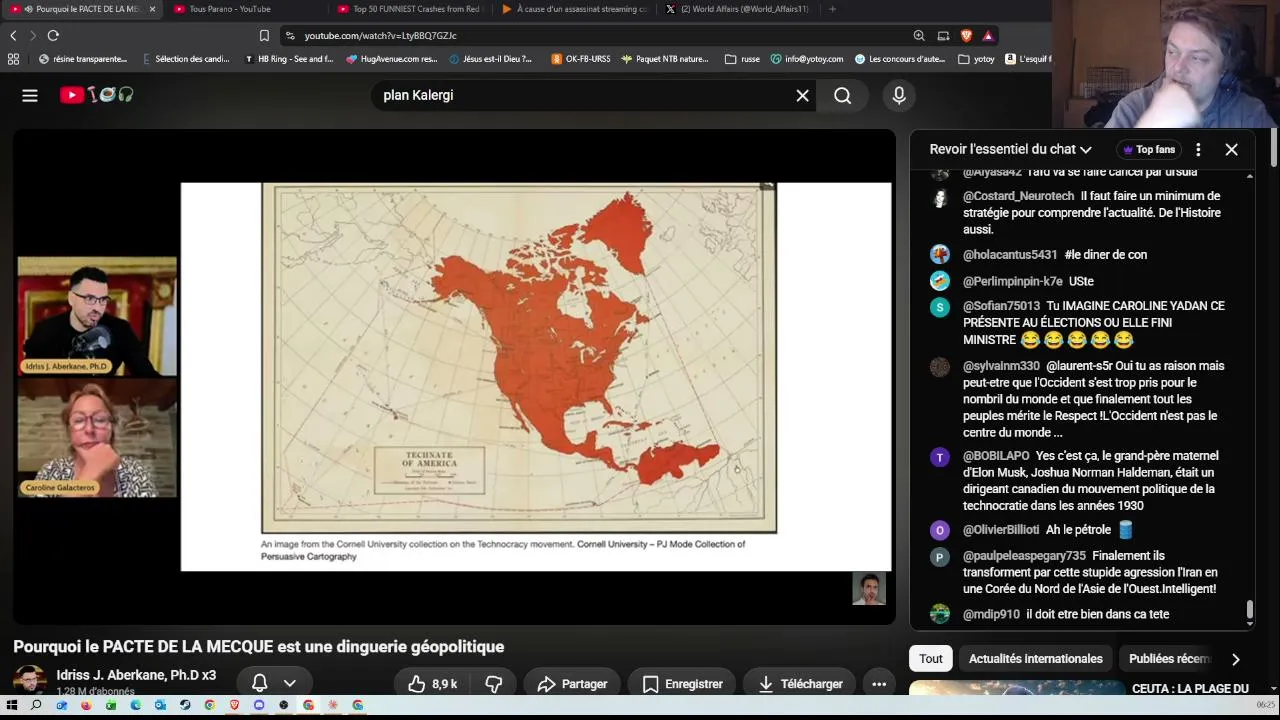Open the Windows Start menu
Image resolution: width=1280 pixels, height=720 pixels.
click(x=12, y=705)
